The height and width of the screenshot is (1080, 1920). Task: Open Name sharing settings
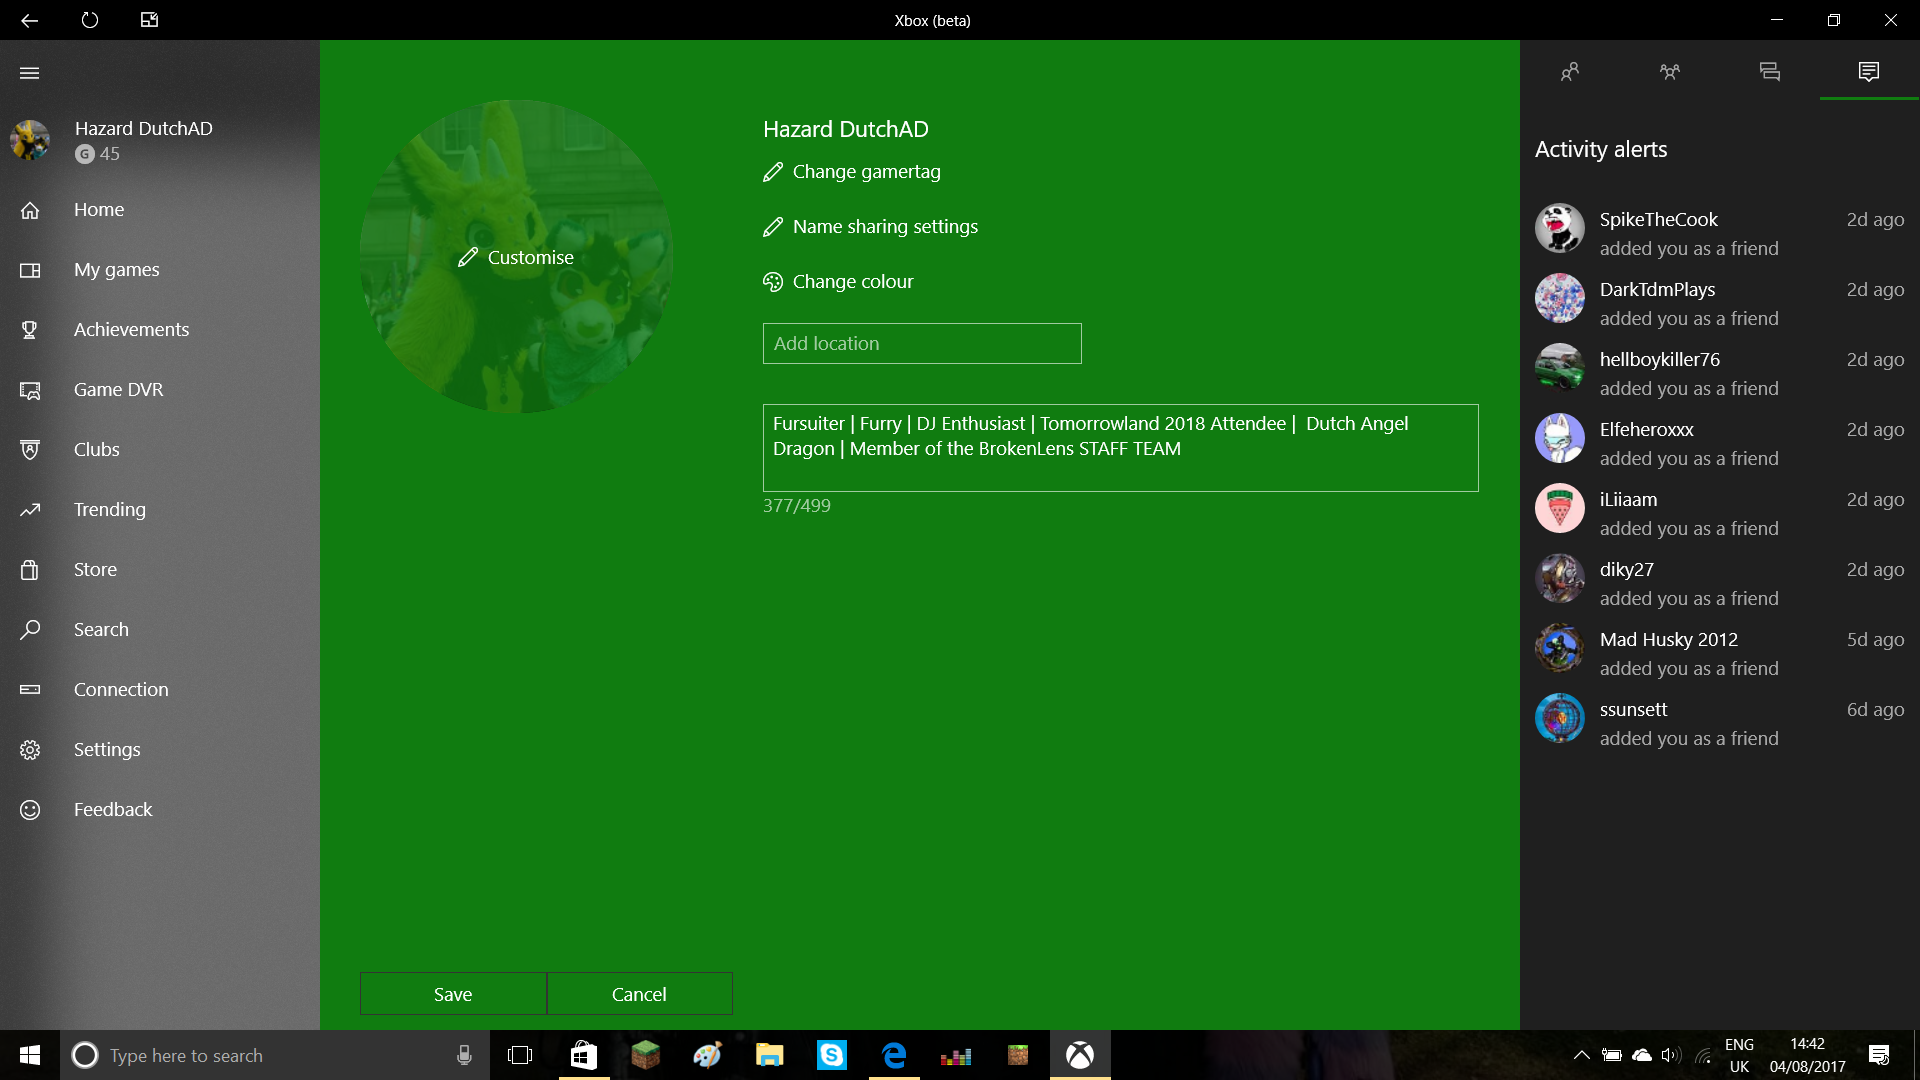(x=870, y=227)
